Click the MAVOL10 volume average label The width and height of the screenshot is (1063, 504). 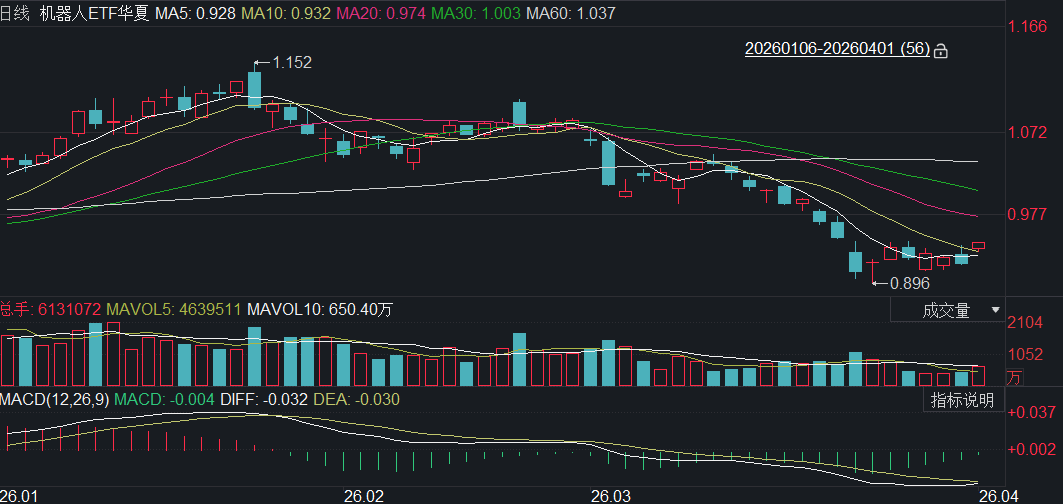[x=319, y=310]
